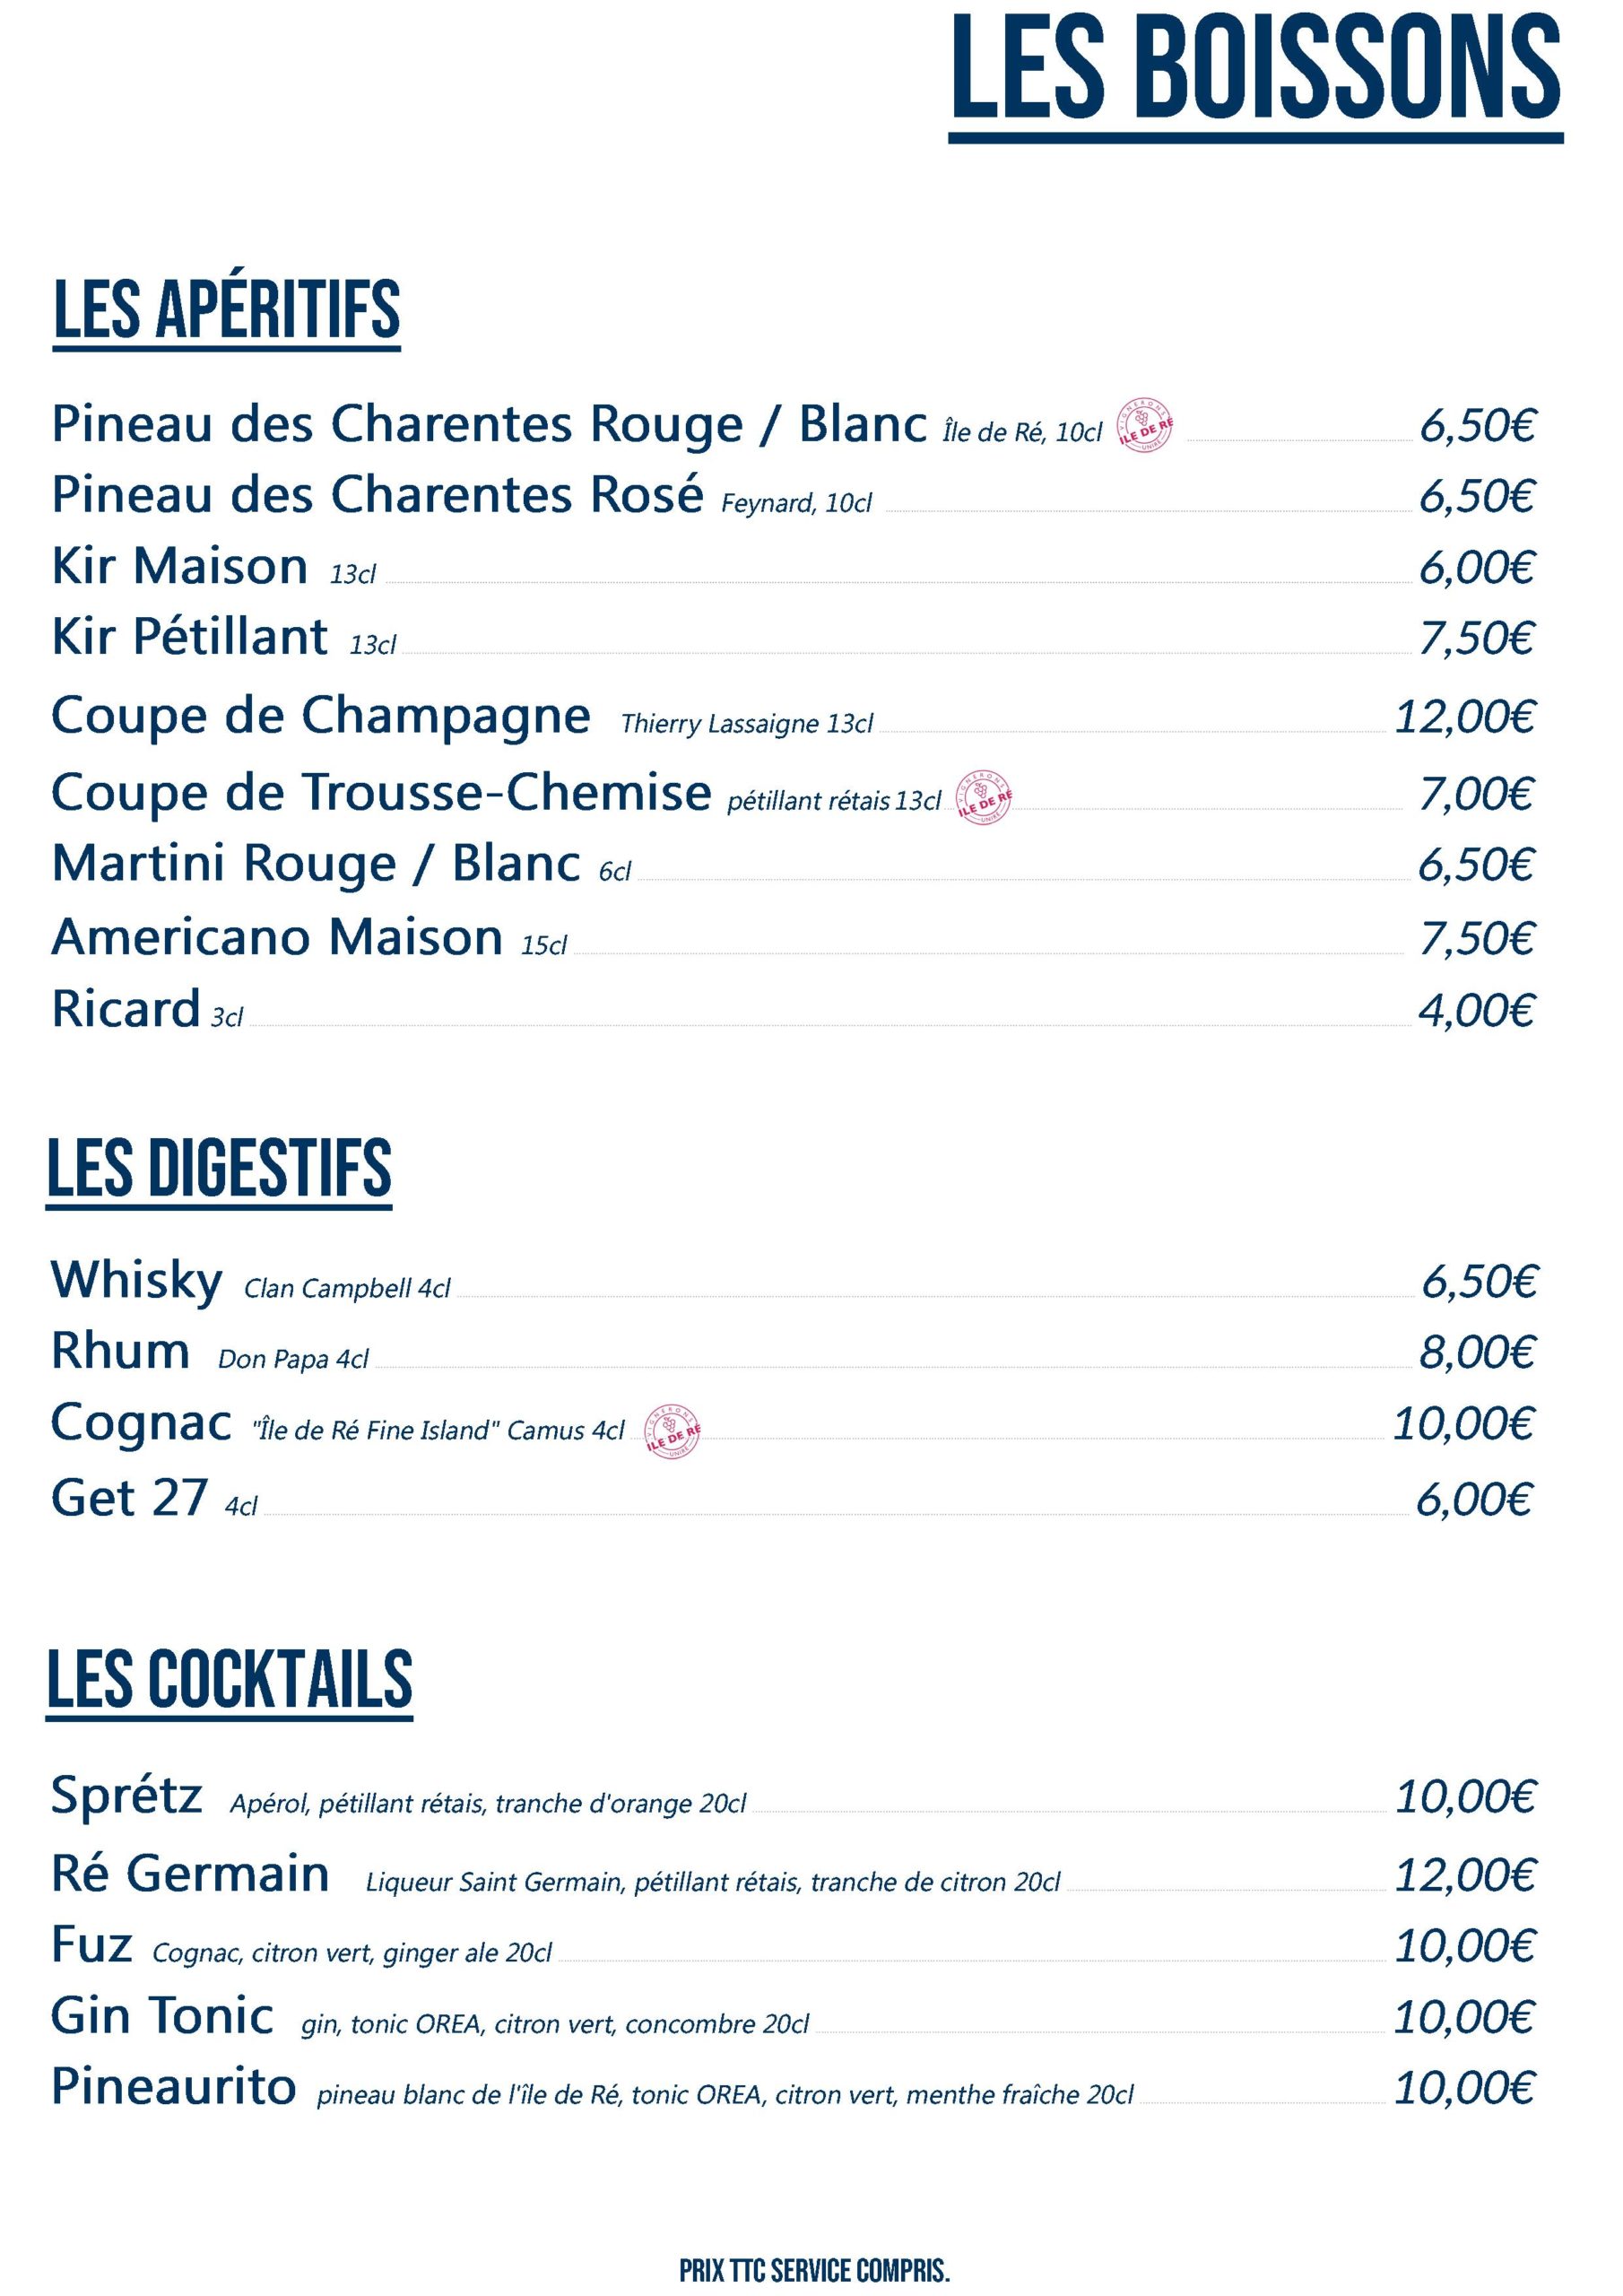Image resolution: width=1623 pixels, height=2296 pixels.
Task: Click the Ricard item name
Action: click(x=126, y=1009)
